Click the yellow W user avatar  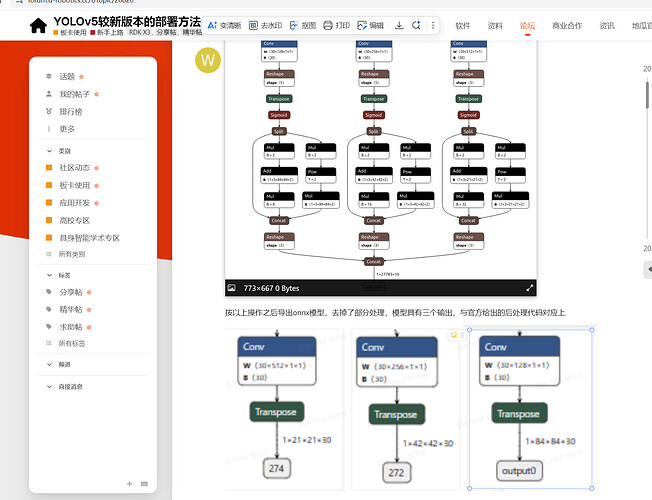pyautogui.click(x=208, y=60)
